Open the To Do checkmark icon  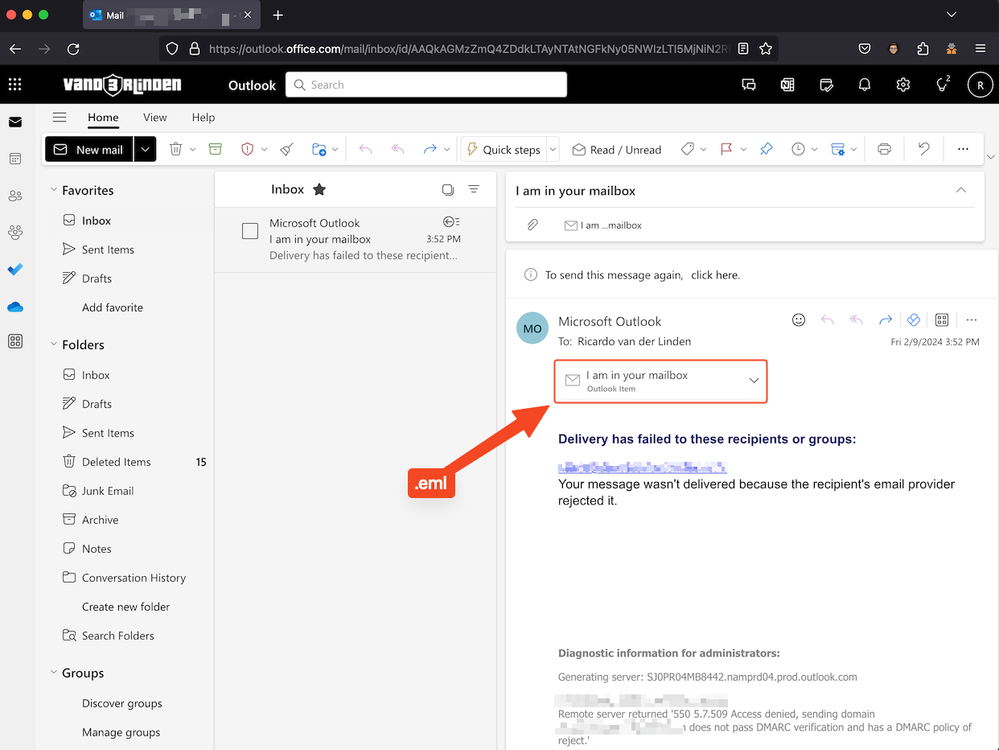point(15,270)
